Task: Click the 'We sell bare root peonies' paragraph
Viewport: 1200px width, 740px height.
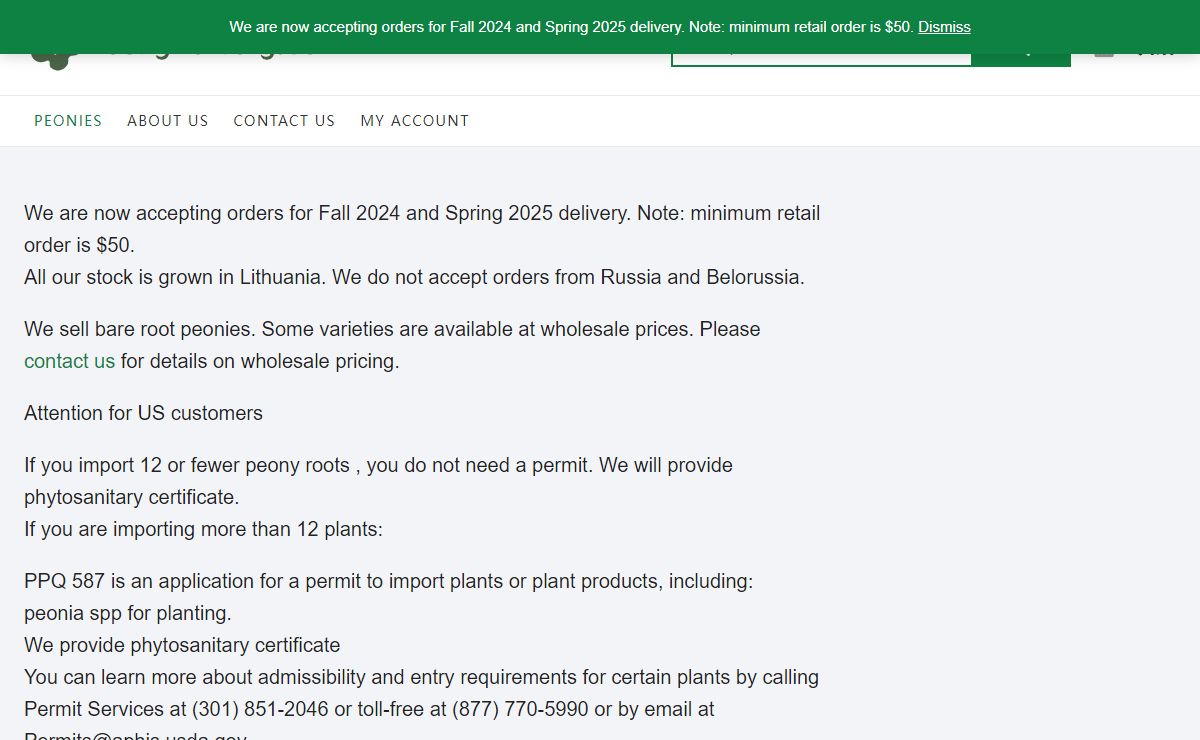Action: [x=392, y=329]
